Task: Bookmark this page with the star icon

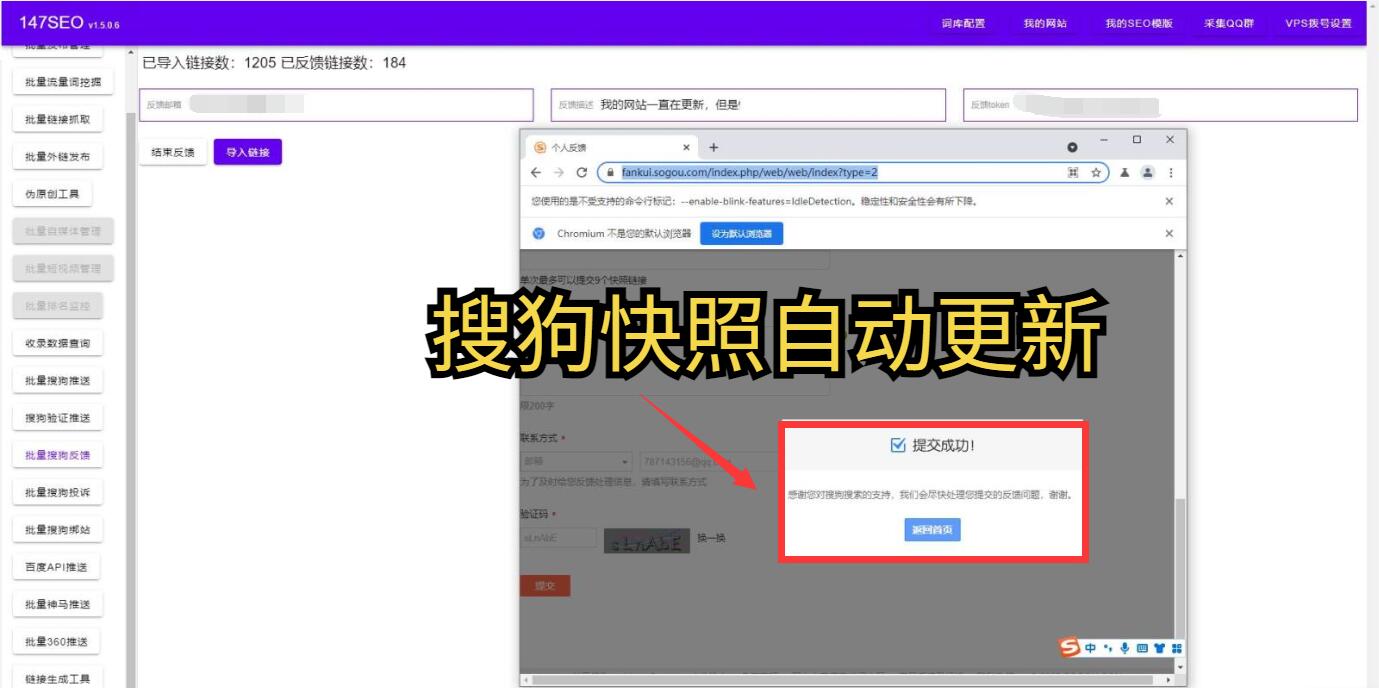Action: click(x=1096, y=172)
